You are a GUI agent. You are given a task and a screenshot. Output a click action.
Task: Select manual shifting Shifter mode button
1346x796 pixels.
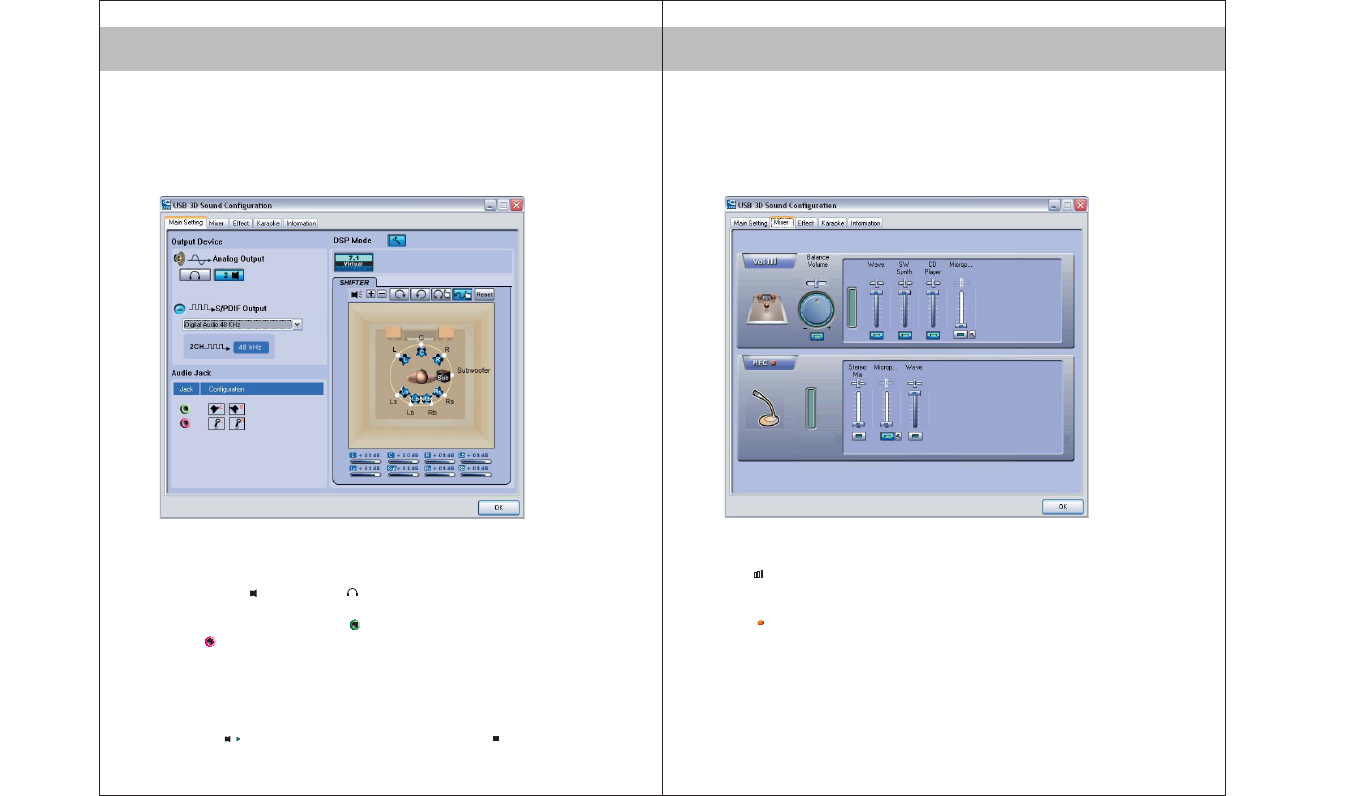pos(462,294)
